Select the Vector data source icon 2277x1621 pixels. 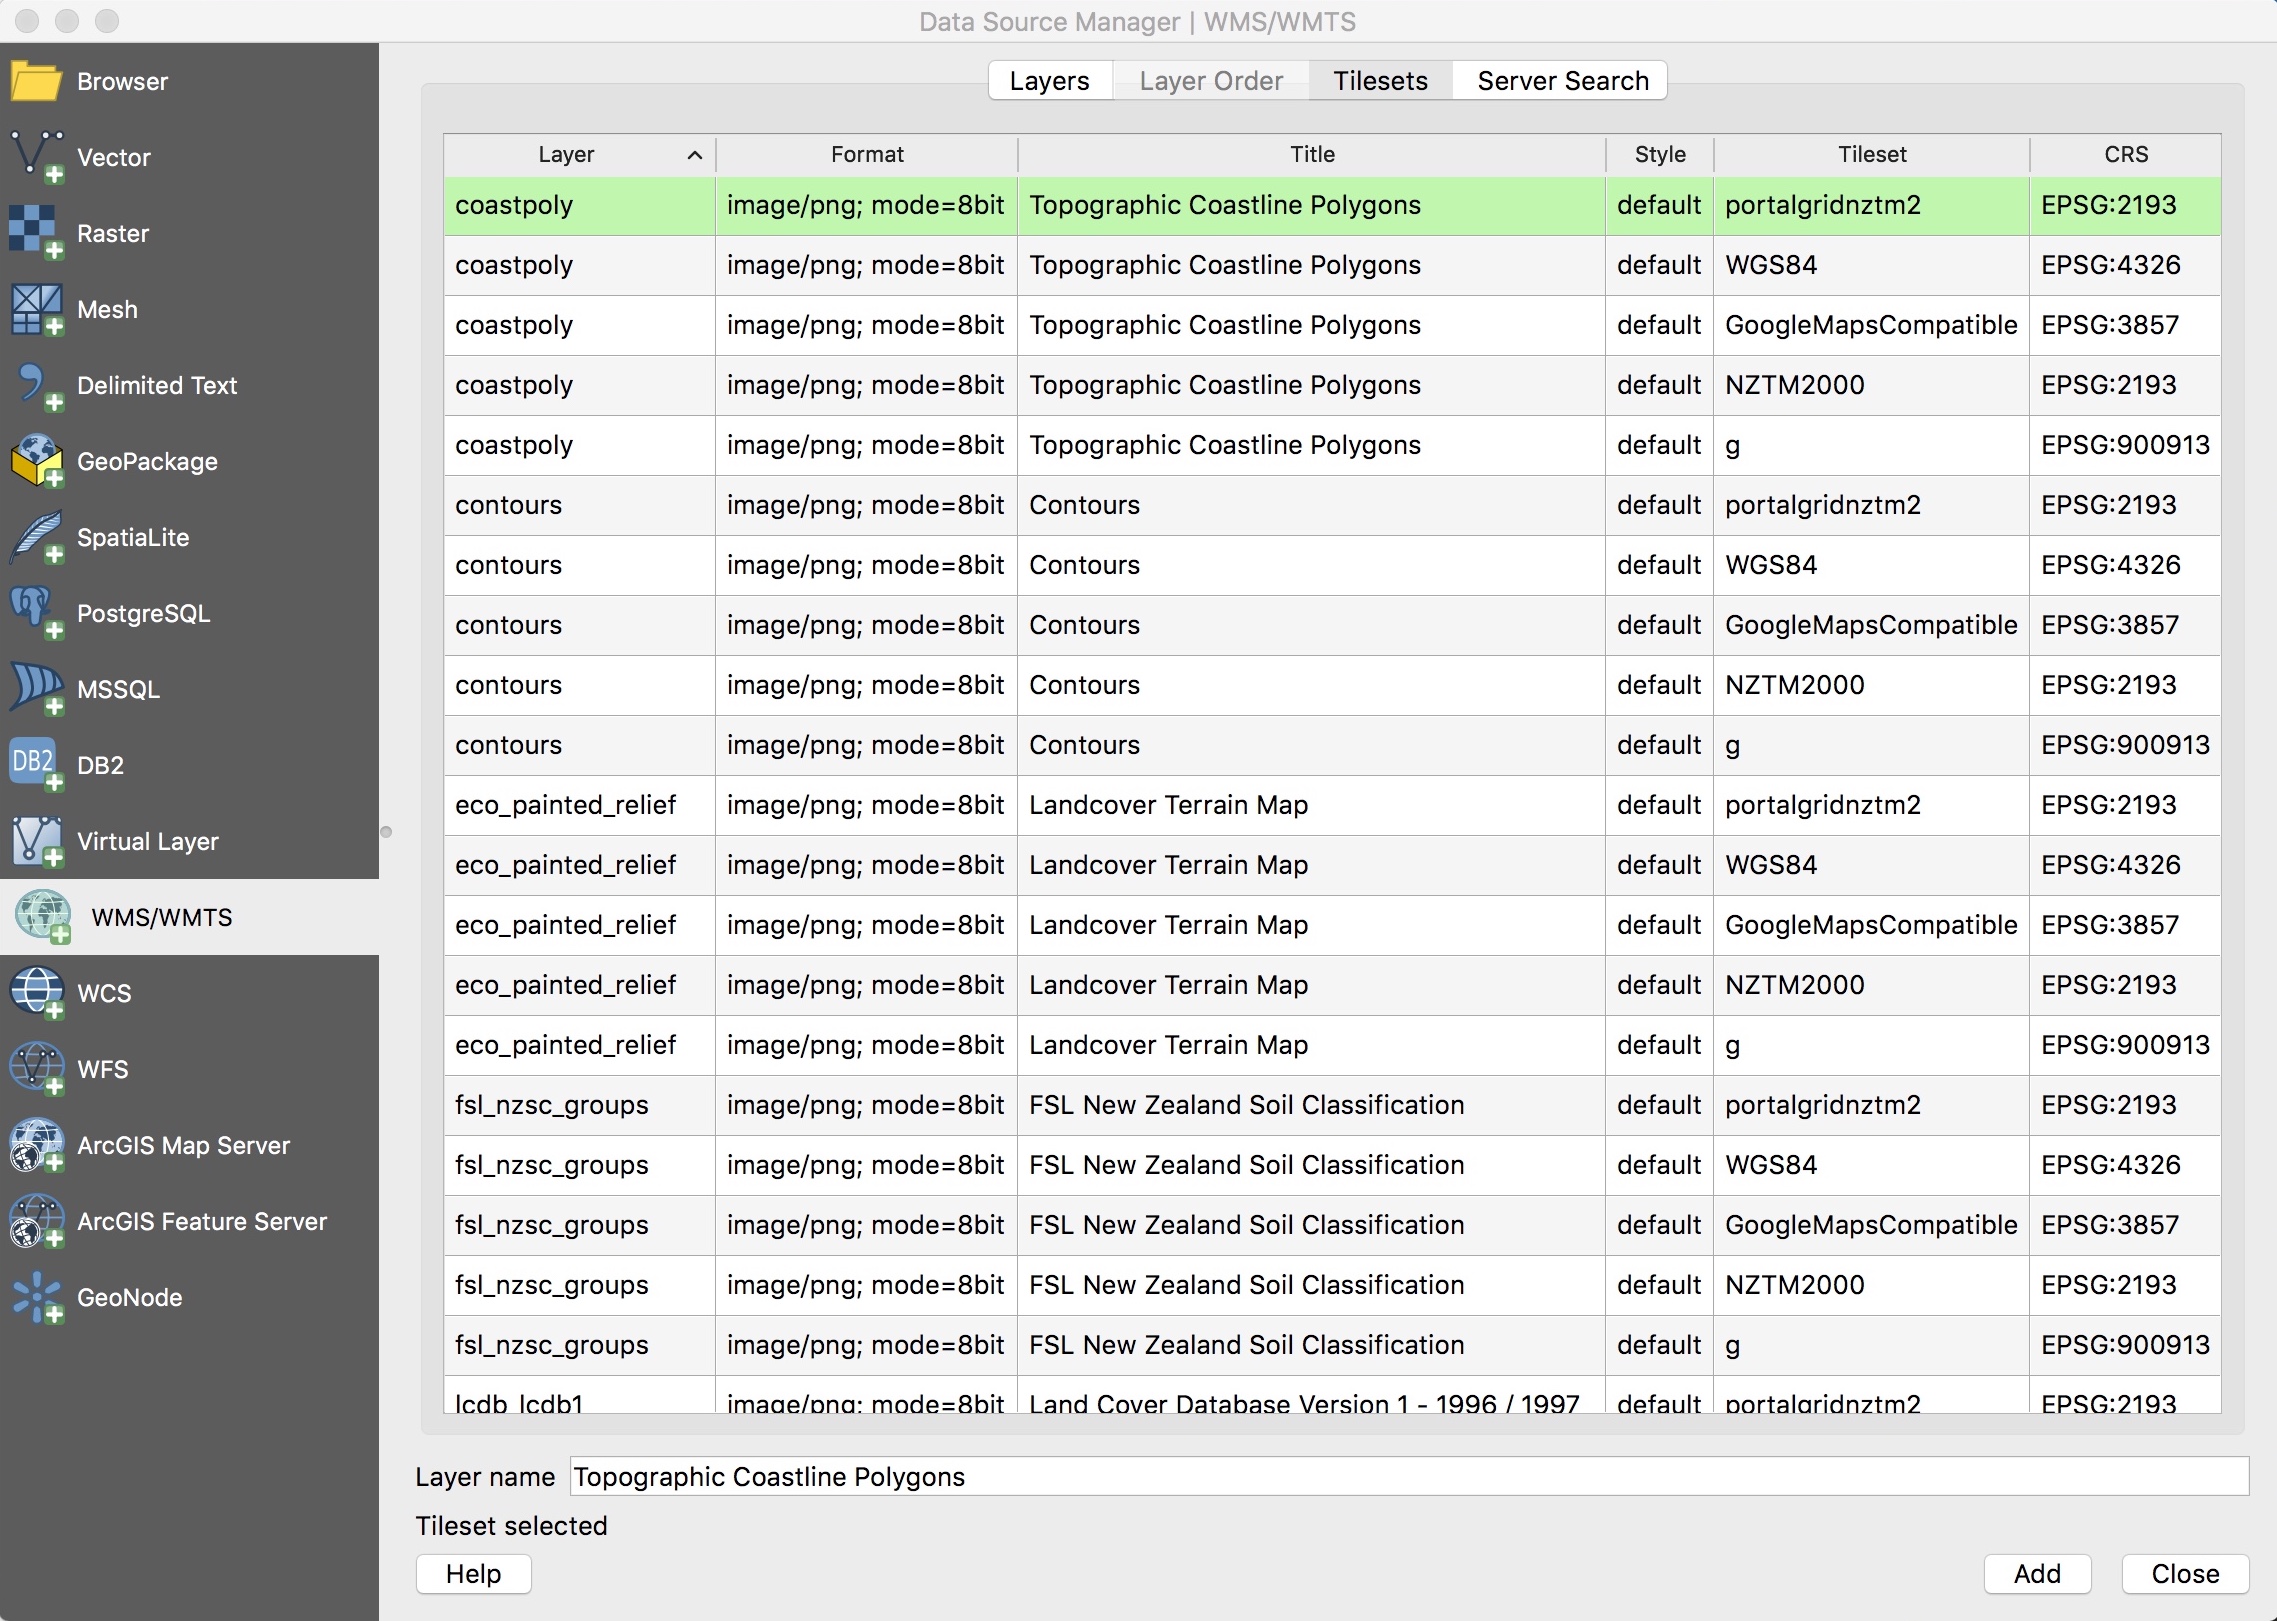(x=36, y=157)
